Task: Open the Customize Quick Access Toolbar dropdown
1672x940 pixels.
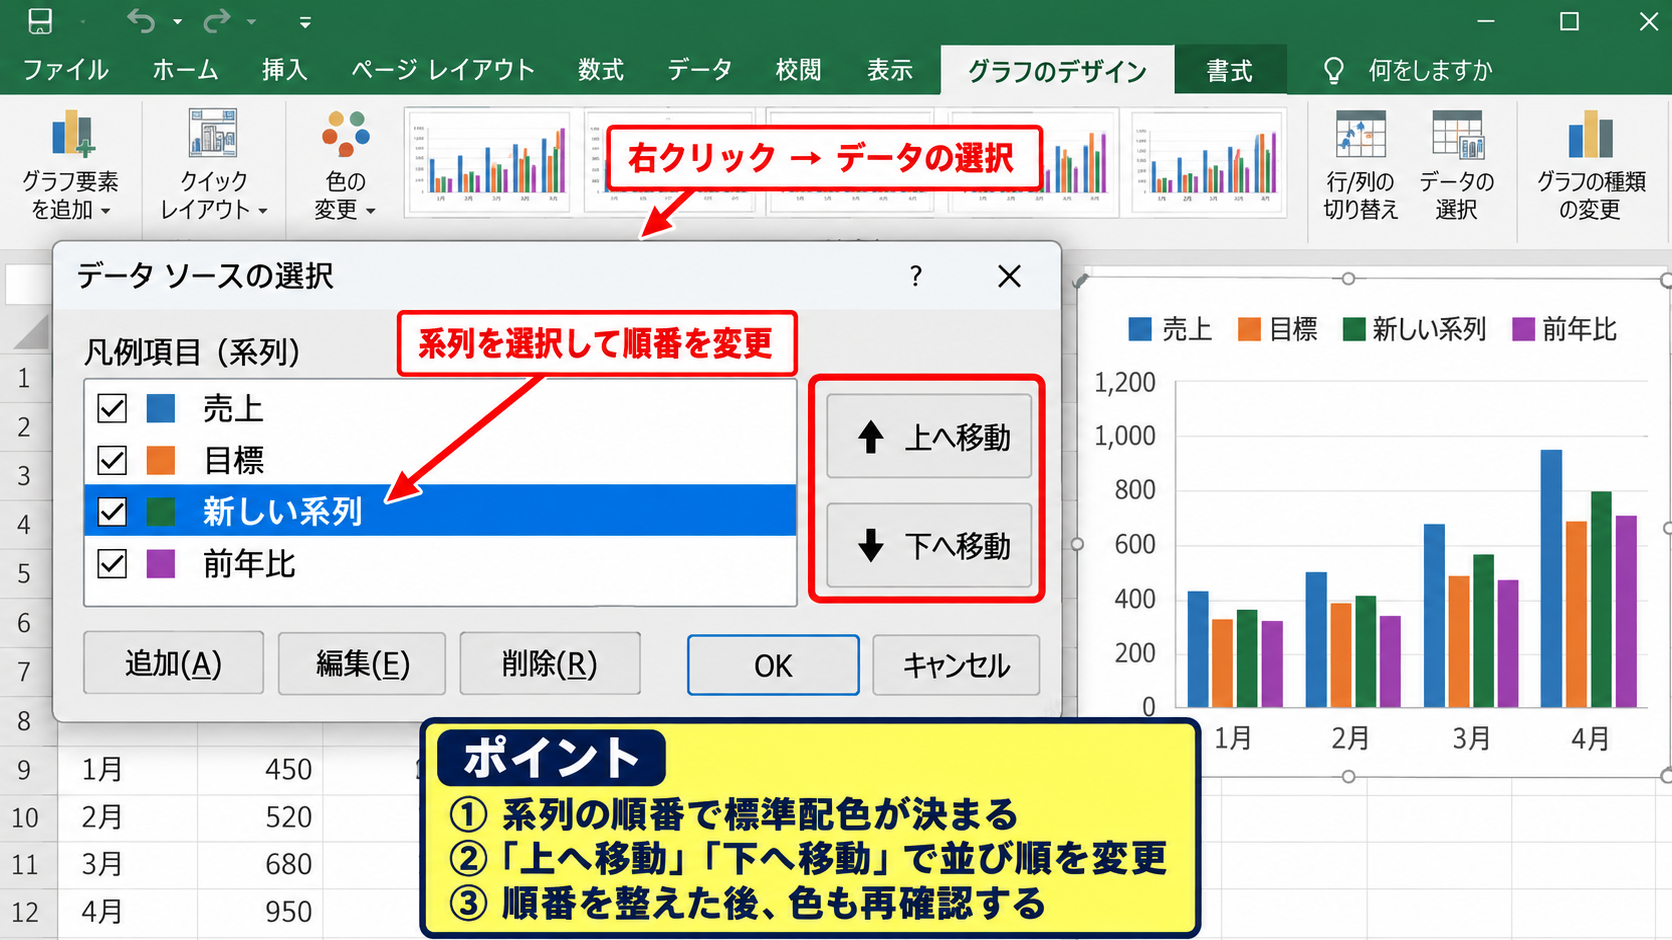Action: coord(305,22)
